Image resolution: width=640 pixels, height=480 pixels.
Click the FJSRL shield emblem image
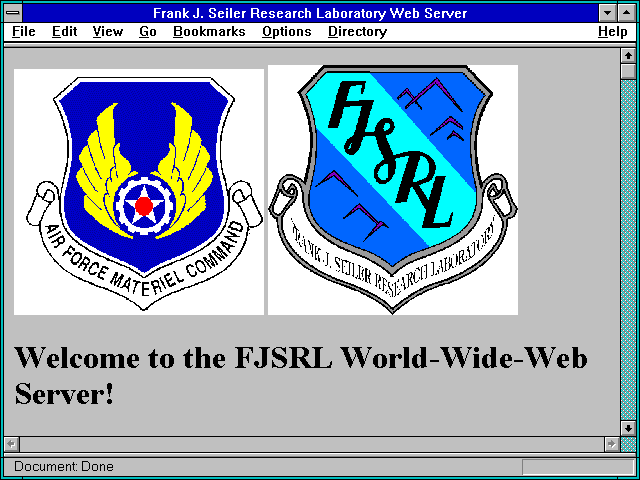click(393, 190)
